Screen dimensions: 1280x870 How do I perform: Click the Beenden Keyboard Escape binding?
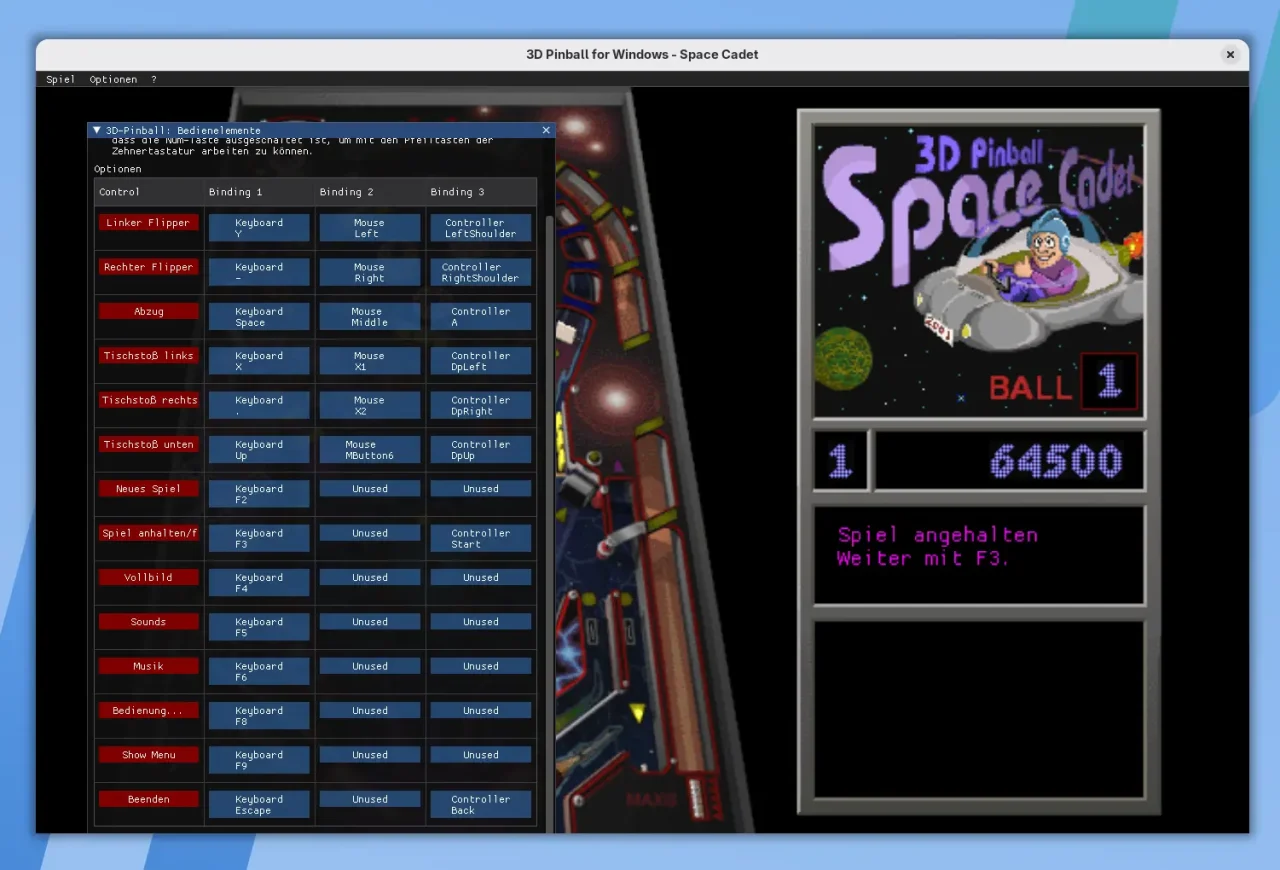(259, 805)
